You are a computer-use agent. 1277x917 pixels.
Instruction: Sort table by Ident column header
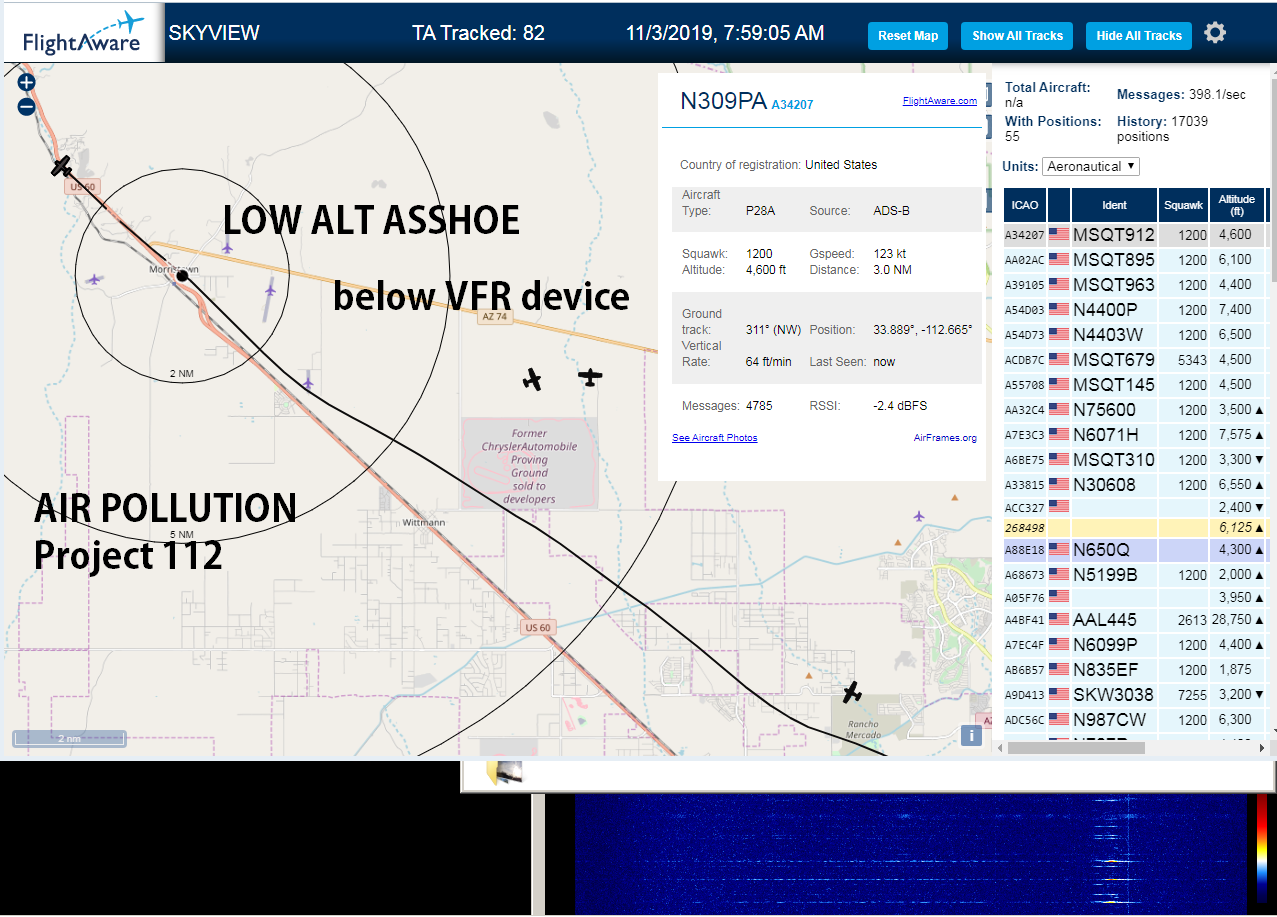click(x=1115, y=205)
